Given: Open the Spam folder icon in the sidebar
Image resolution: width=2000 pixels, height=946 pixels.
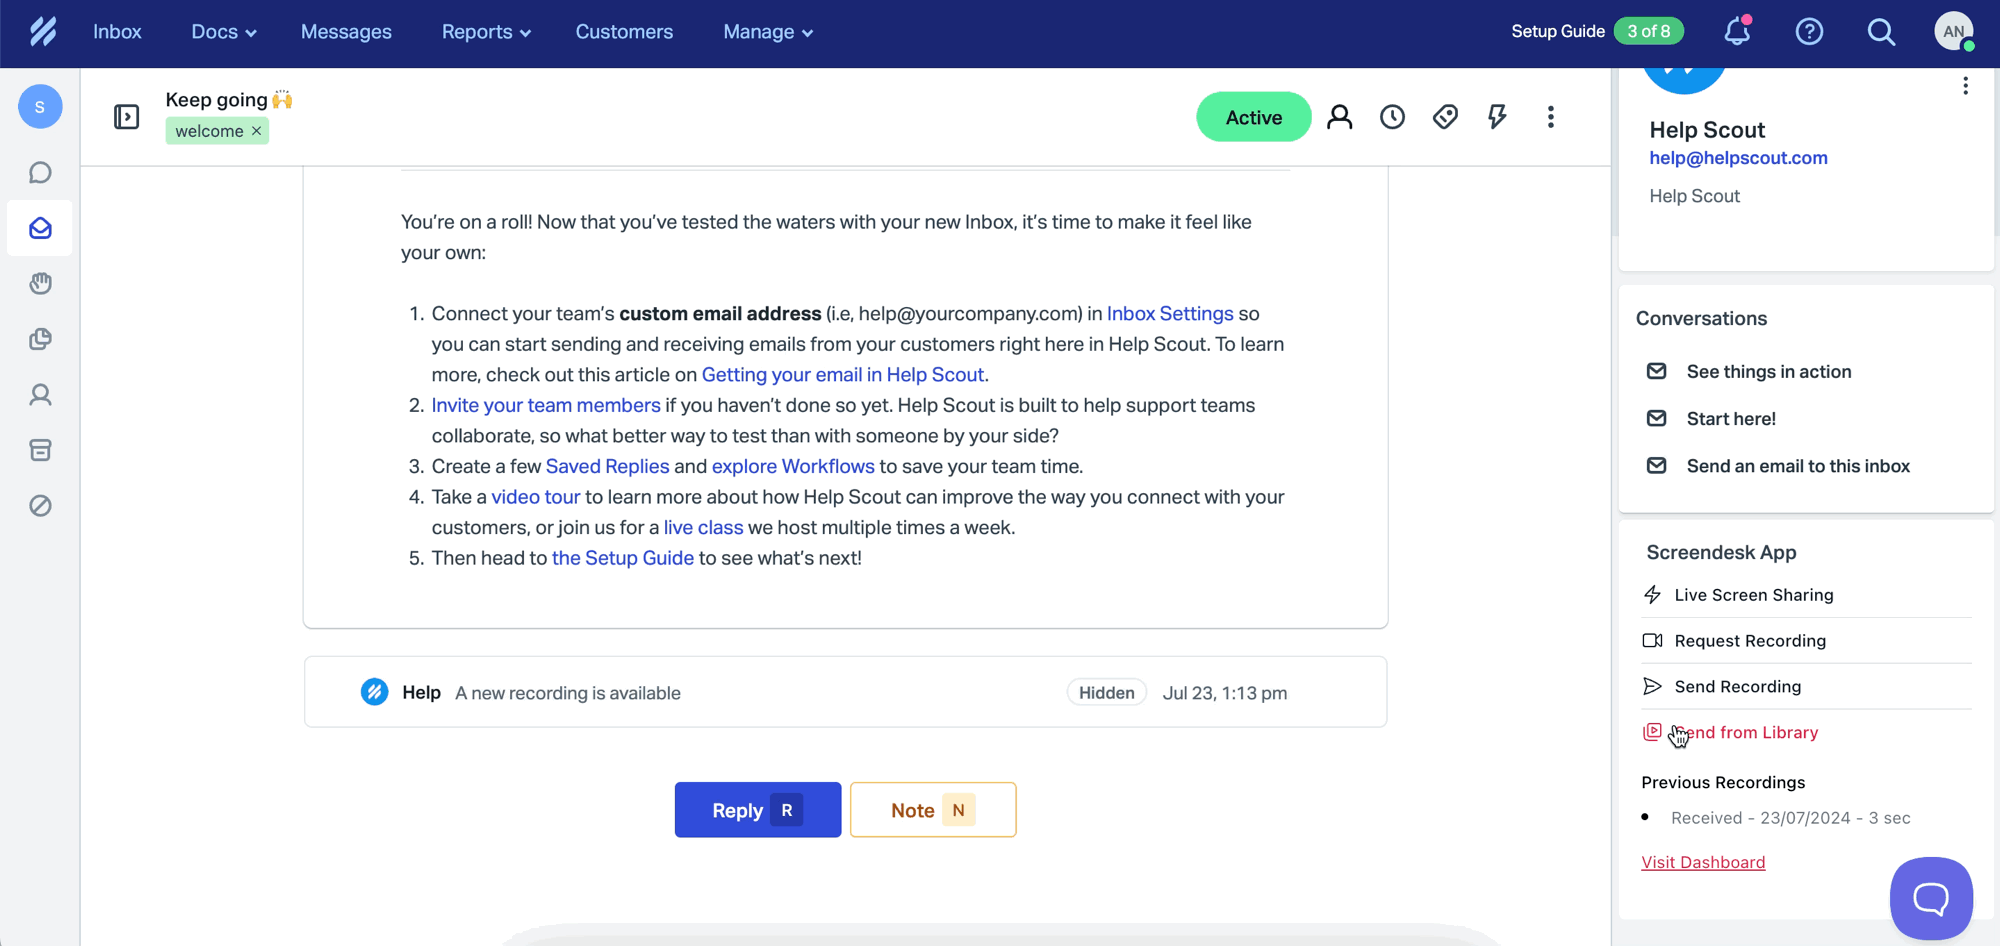Looking at the screenshot, I should [40, 506].
